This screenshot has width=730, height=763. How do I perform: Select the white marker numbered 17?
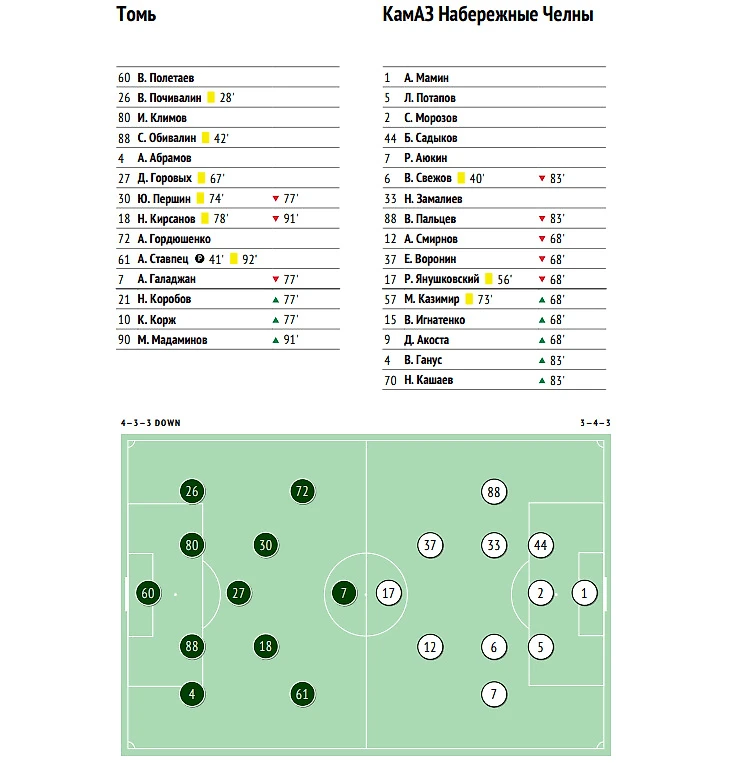click(x=388, y=593)
